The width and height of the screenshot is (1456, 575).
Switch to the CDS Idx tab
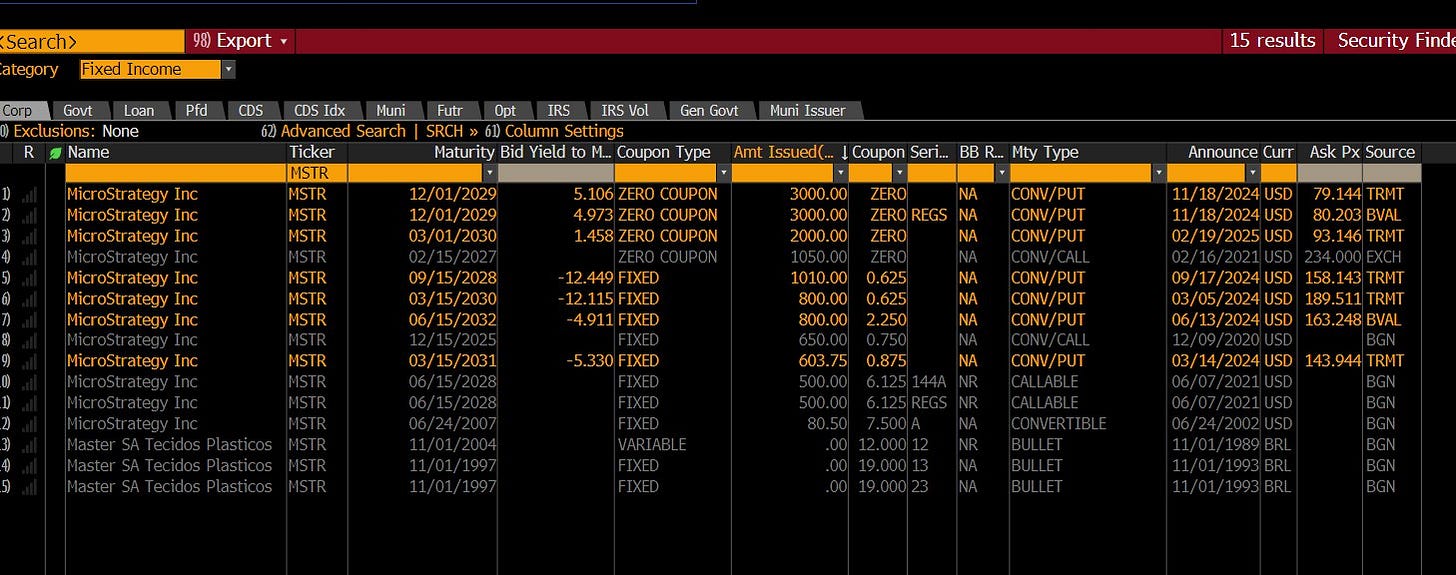320,111
